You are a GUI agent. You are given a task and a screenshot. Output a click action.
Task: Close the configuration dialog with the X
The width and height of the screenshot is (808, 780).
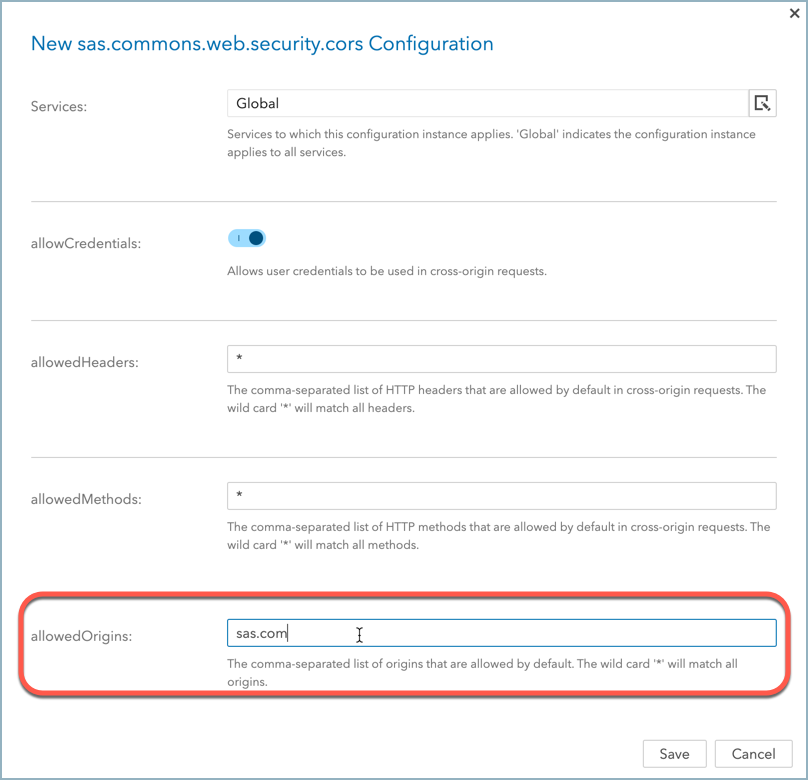pyautogui.click(x=795, y=13)
